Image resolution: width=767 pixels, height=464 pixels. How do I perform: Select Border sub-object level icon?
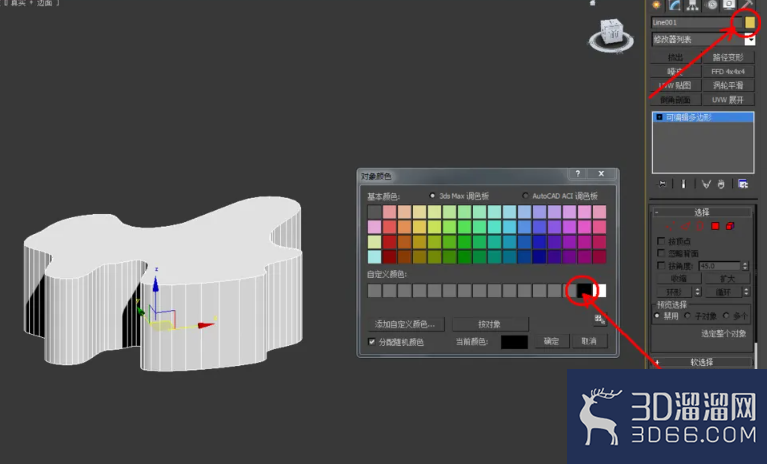click(700, 226)
